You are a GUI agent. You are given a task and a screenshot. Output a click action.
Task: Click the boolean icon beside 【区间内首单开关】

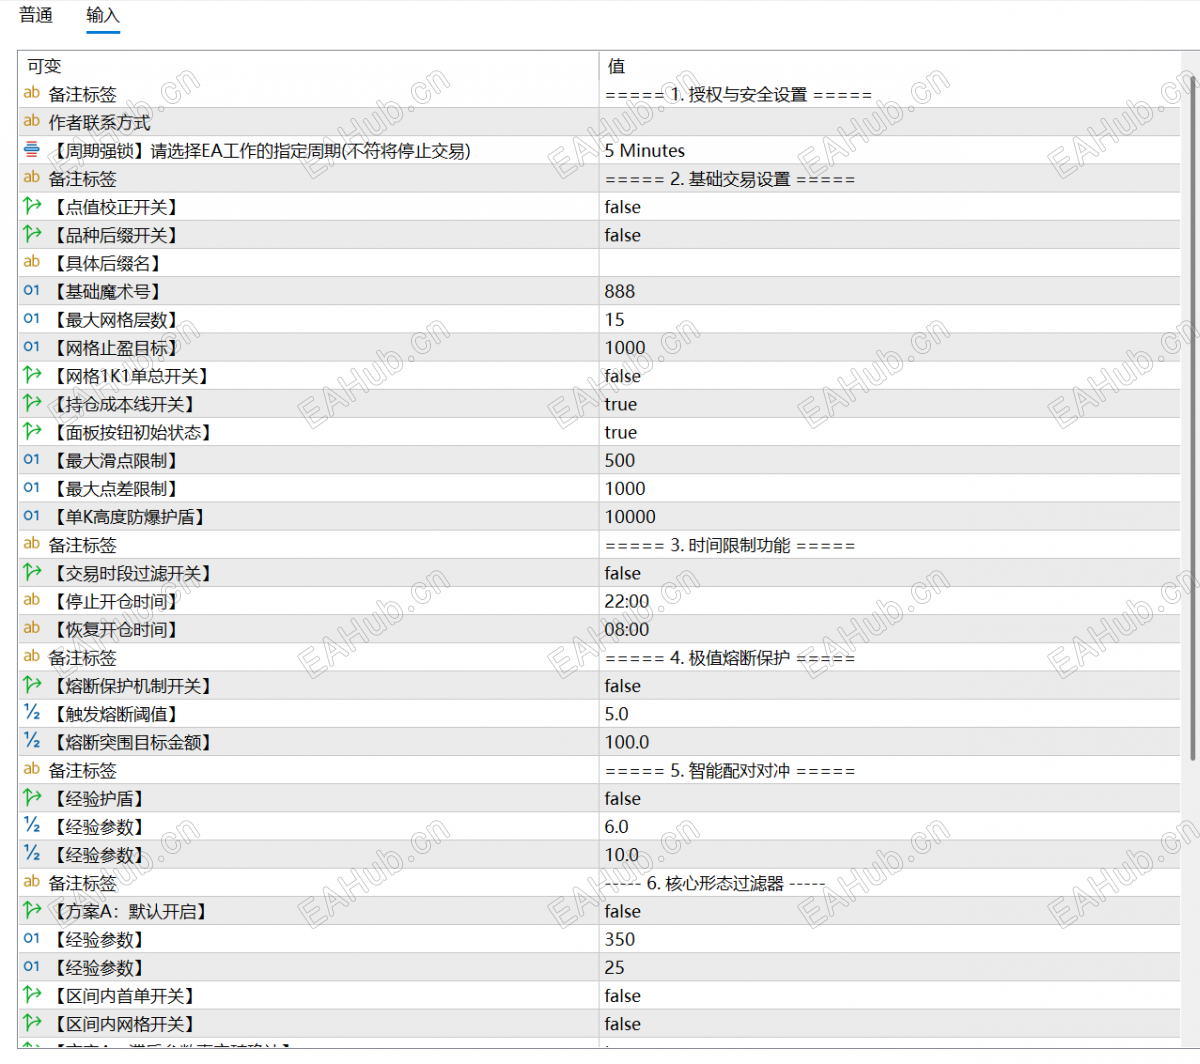[32, 995]
